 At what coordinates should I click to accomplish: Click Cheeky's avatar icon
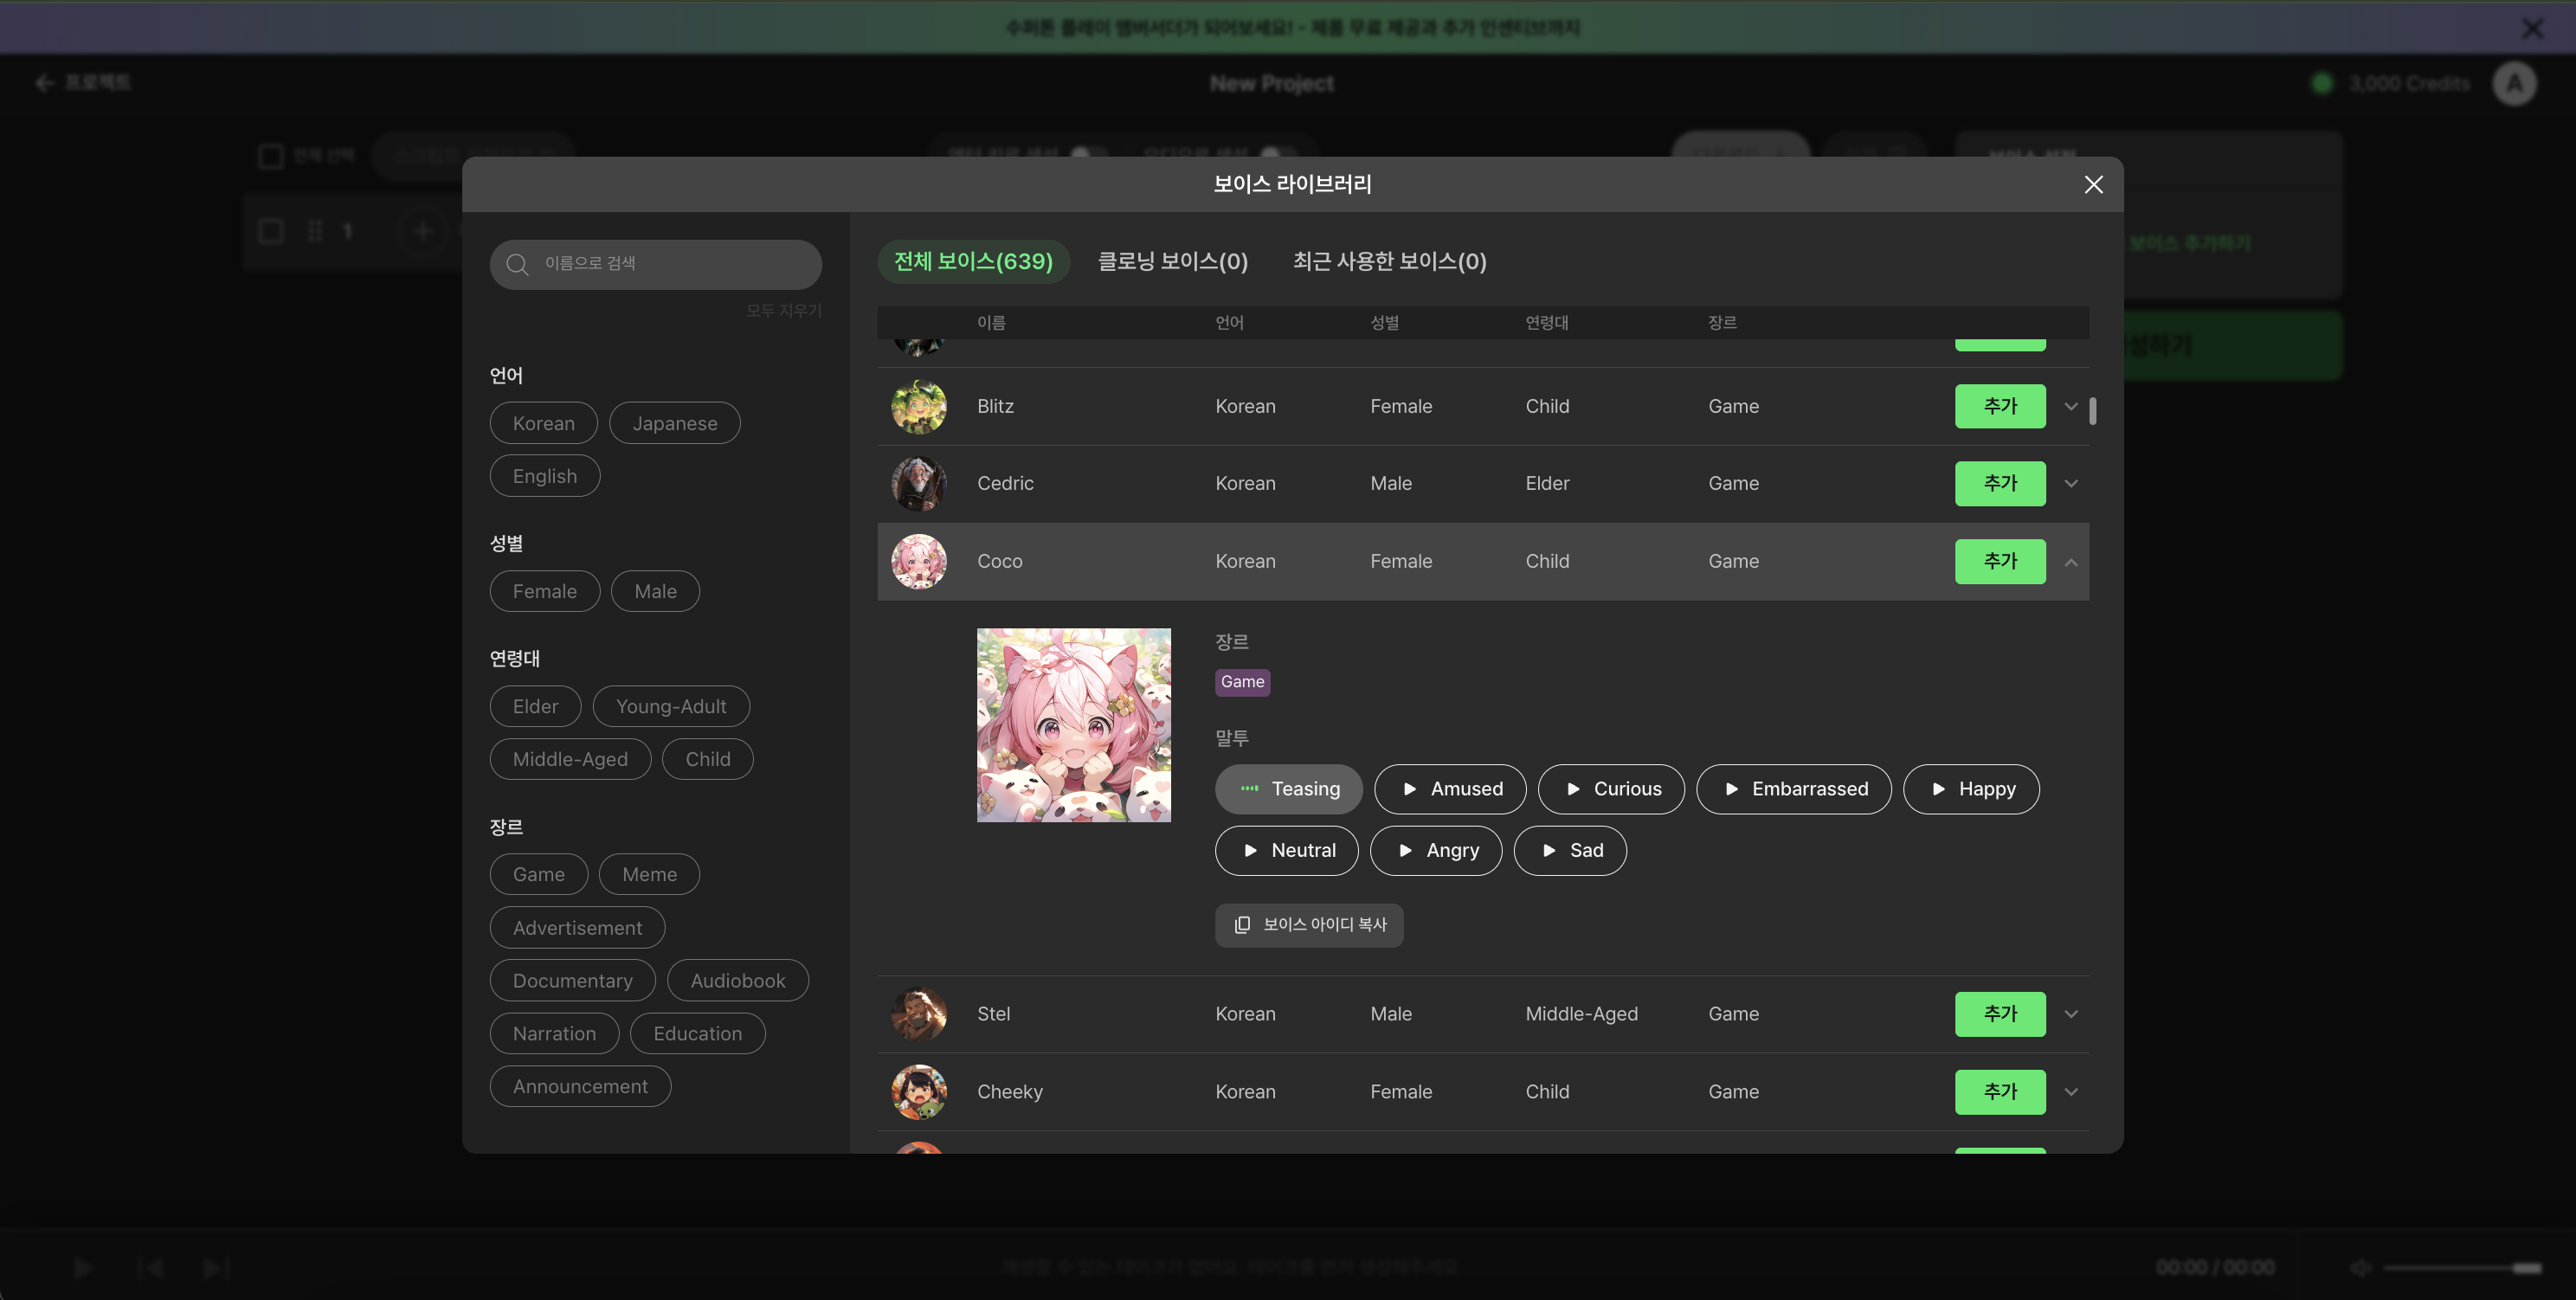tap(918, 1092)
